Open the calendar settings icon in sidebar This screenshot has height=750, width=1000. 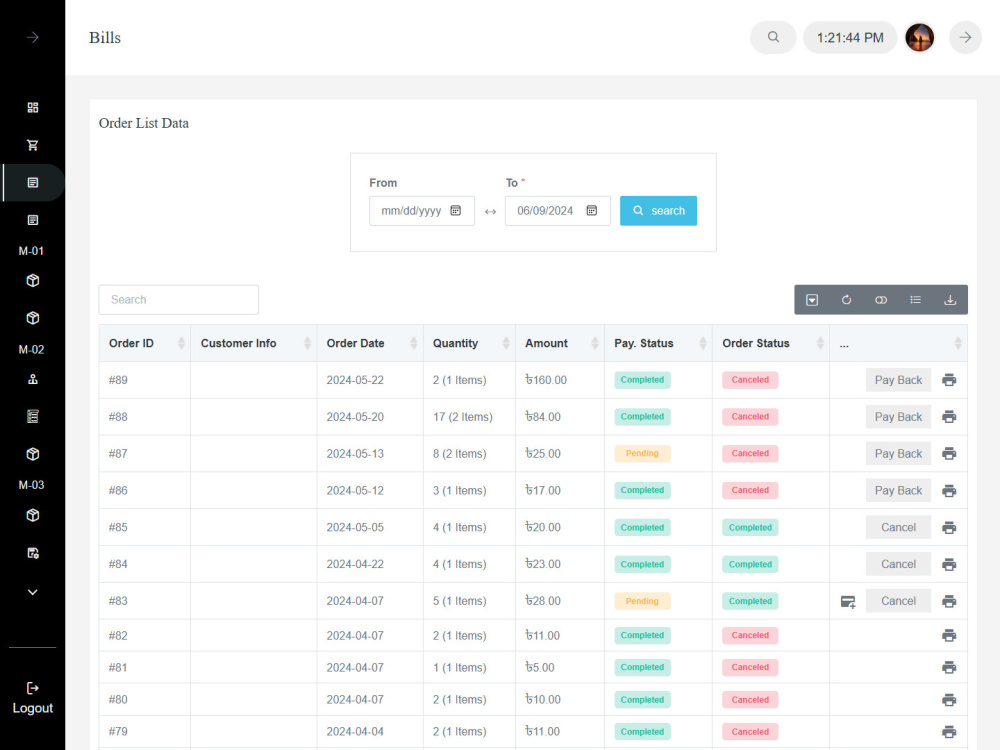click(33, 553)
